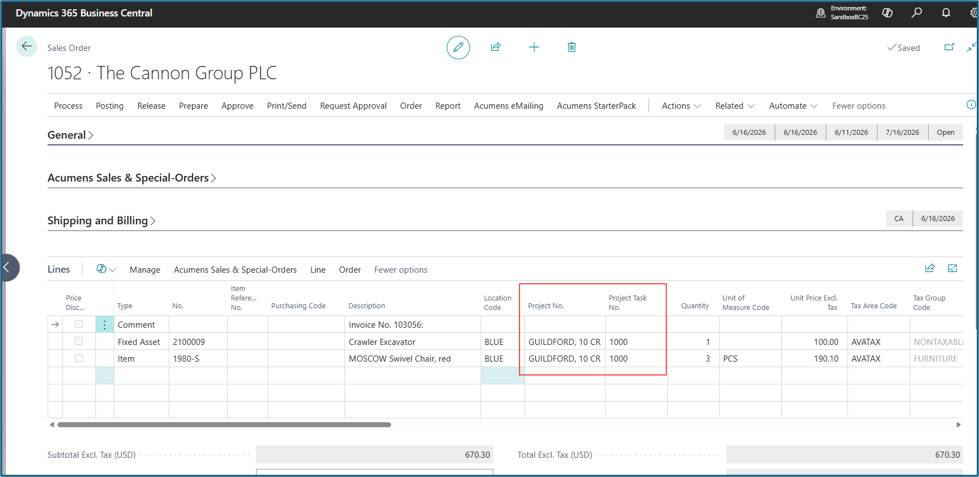Select the 2100009 number cell
The height and width of the screenshot is (477, 979).
(198, 342)
